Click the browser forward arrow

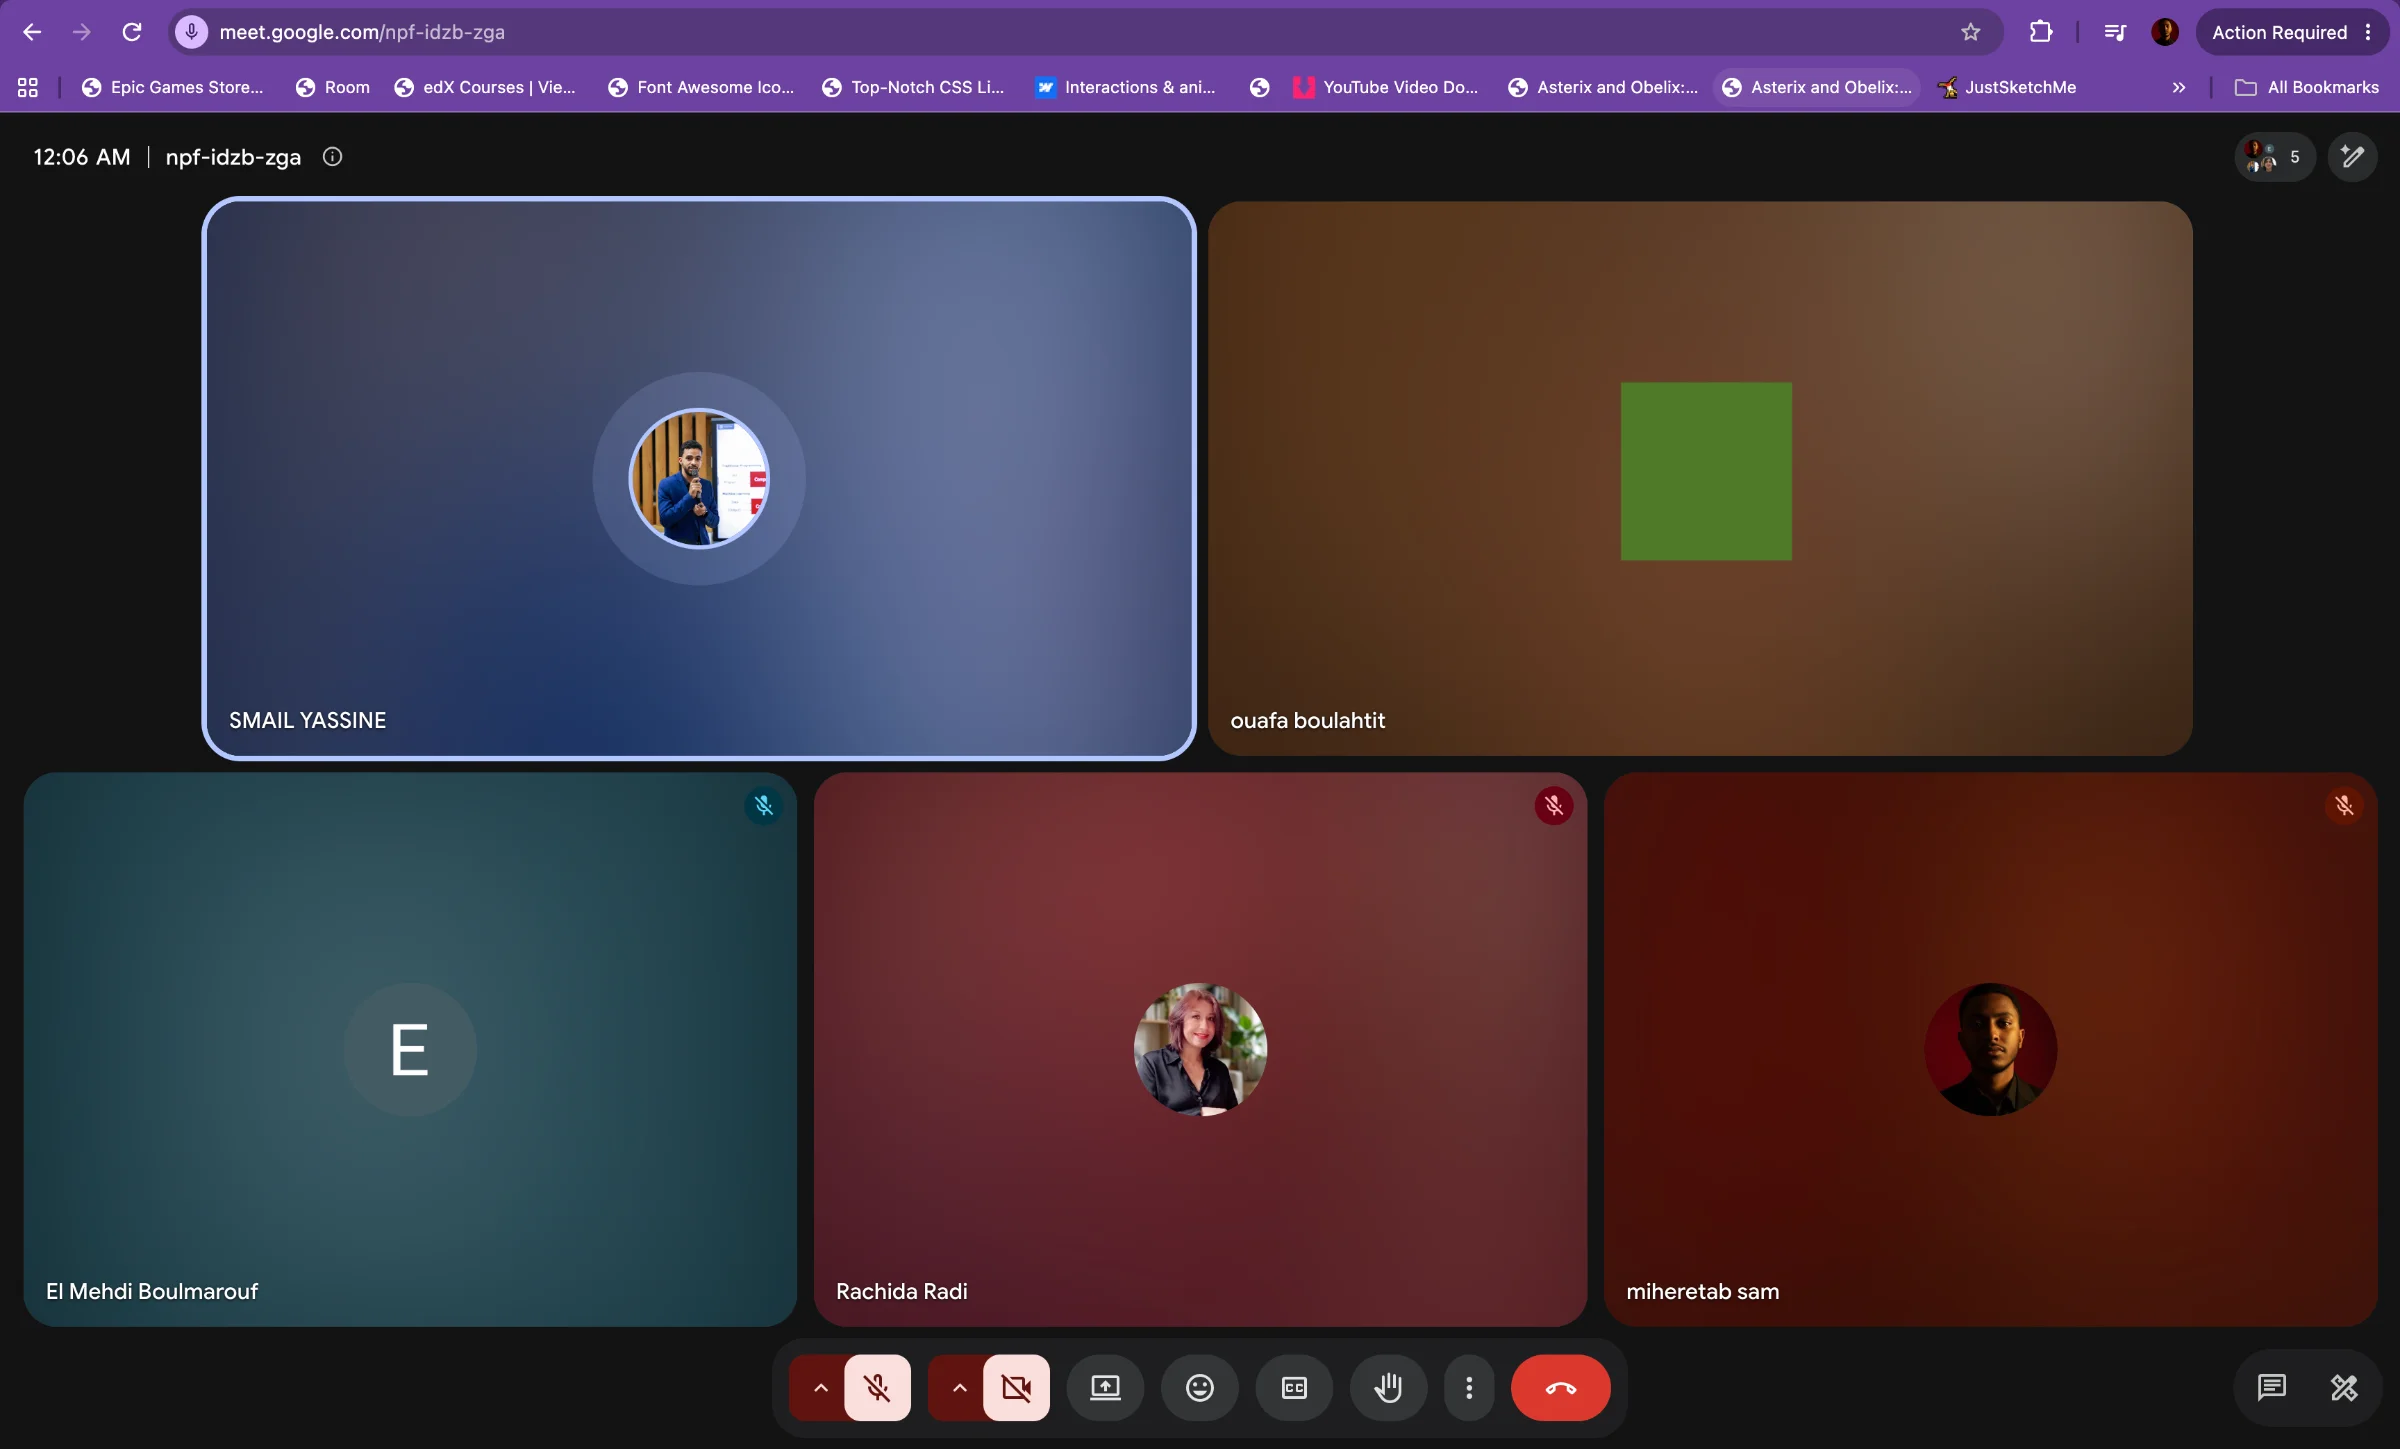(x=82, y=32)
